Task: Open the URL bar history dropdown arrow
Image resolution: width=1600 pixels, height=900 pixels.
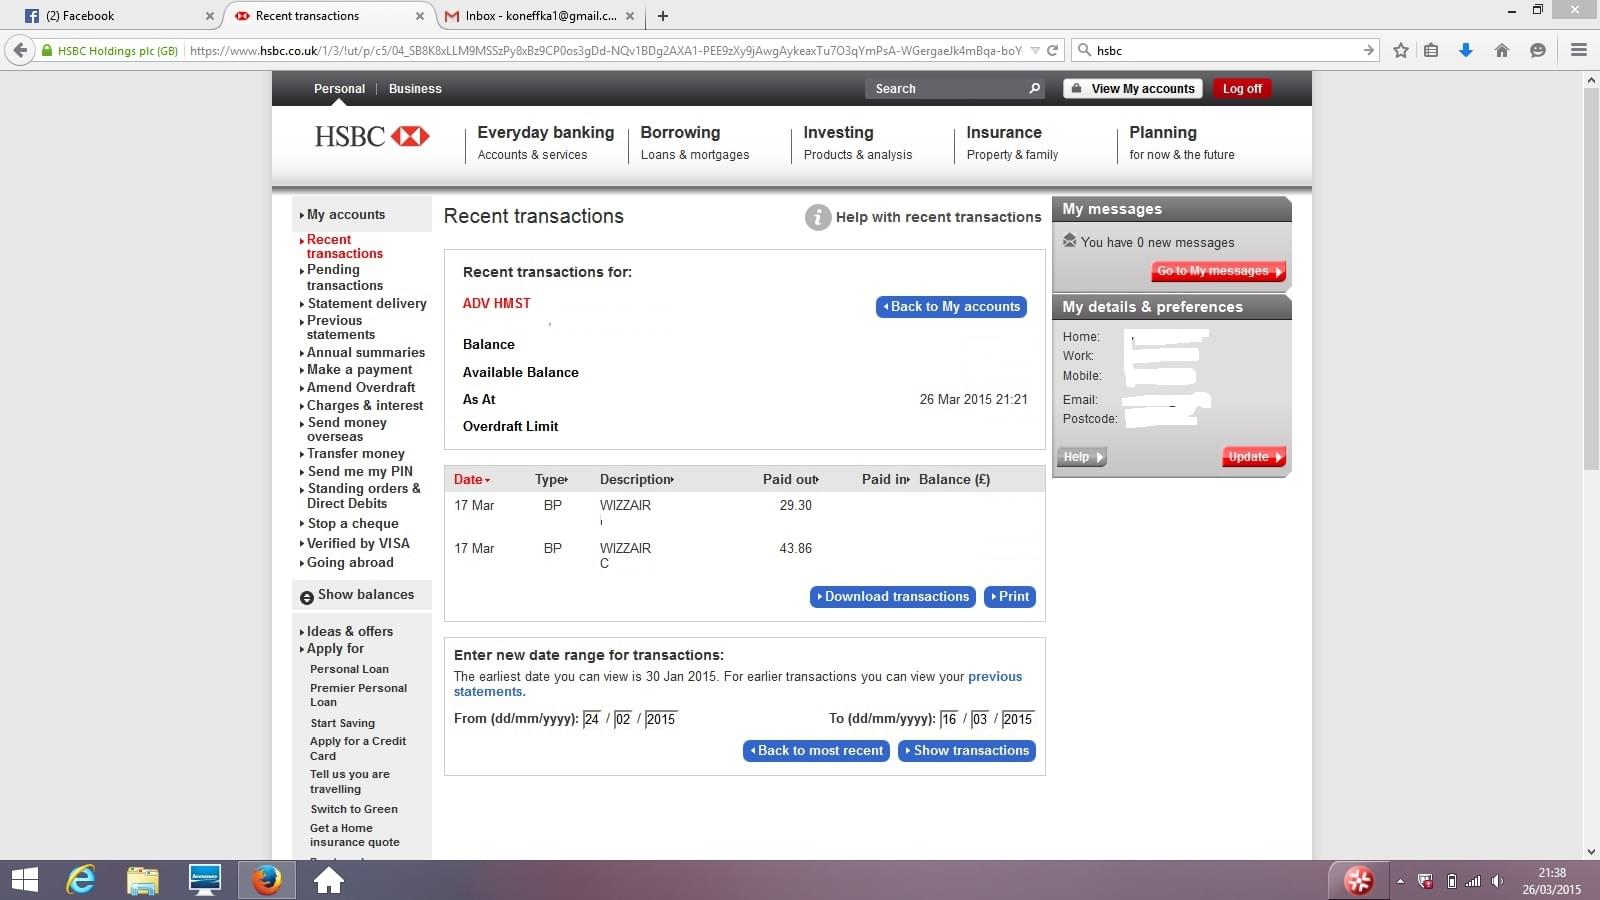Action: (1035, 50)
